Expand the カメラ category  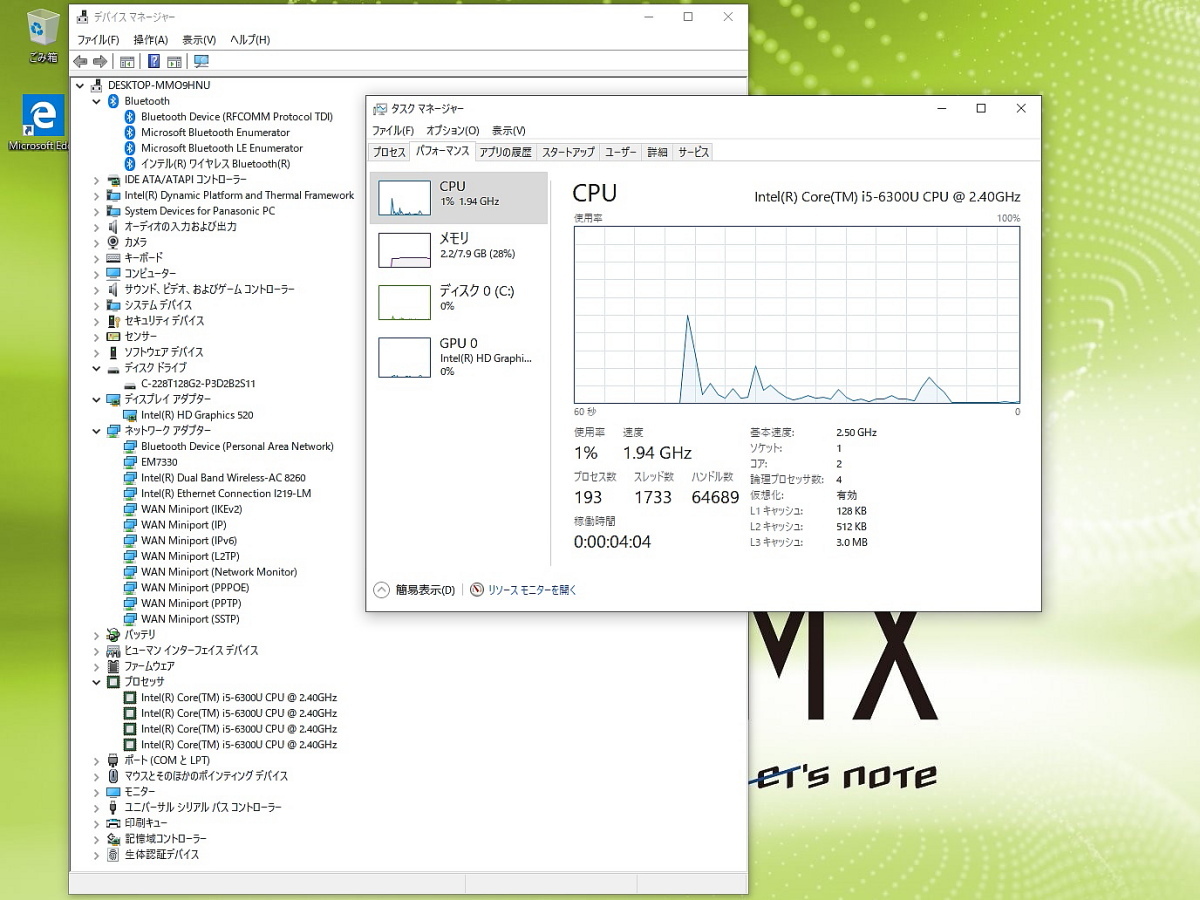[97, 242]
